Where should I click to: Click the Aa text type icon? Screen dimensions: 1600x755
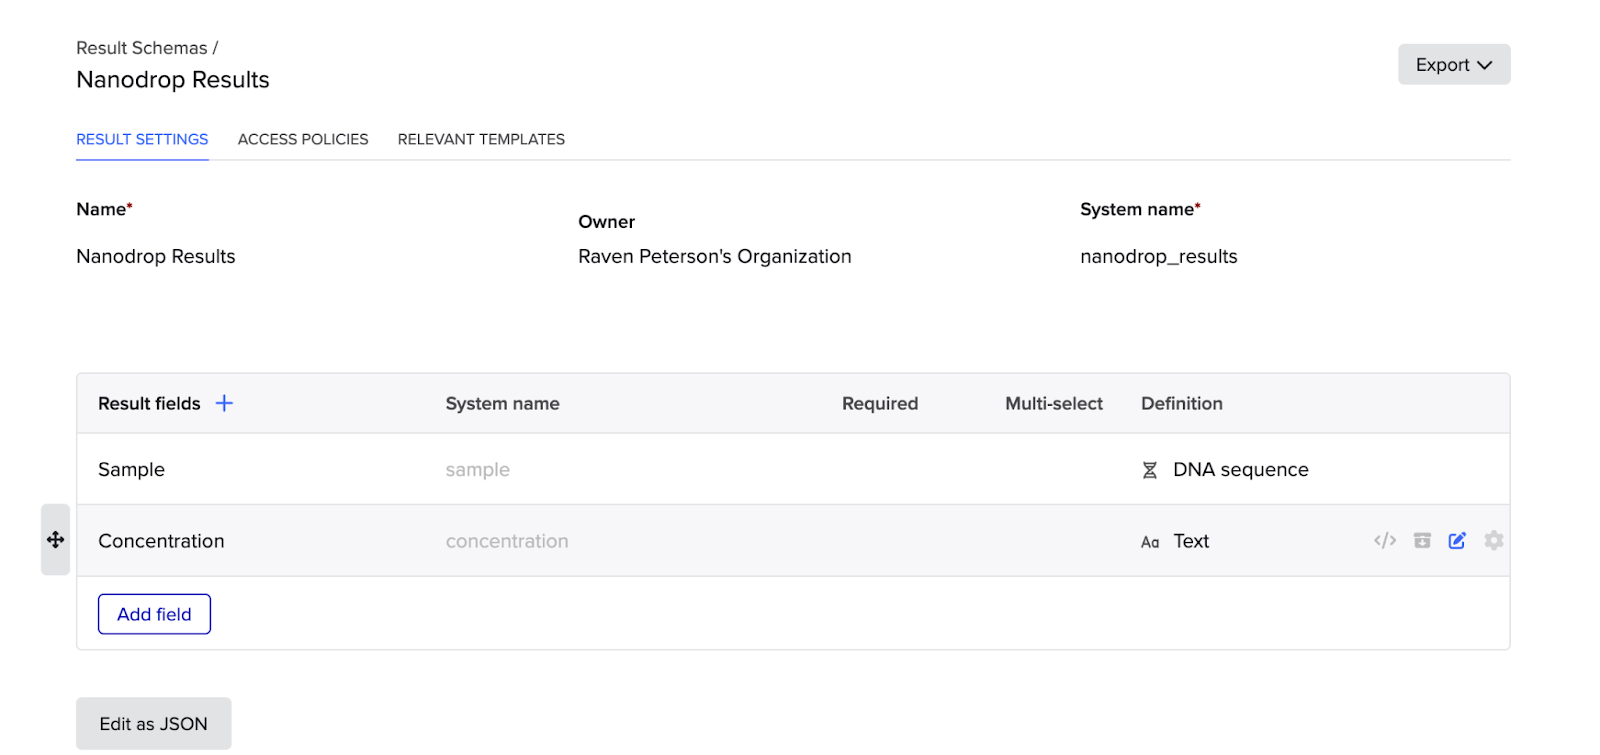[x=1150, y=542]
